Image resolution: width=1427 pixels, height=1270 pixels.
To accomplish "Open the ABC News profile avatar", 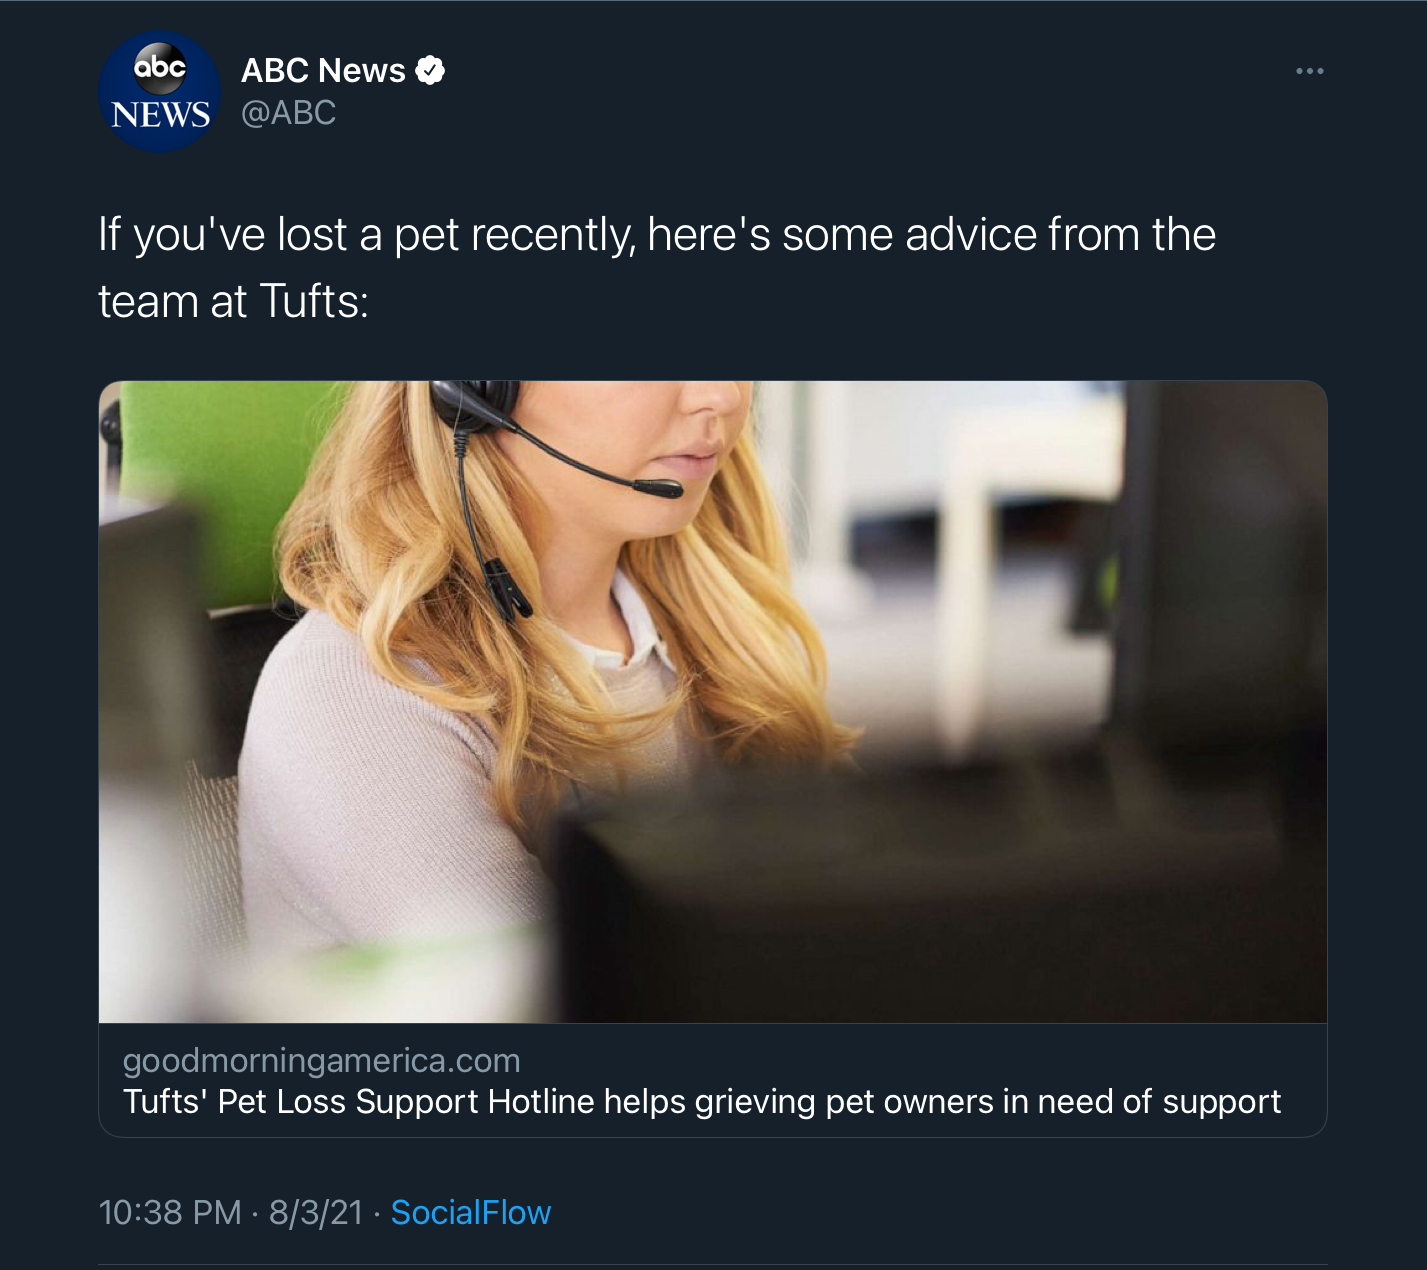I will [160, 92].
